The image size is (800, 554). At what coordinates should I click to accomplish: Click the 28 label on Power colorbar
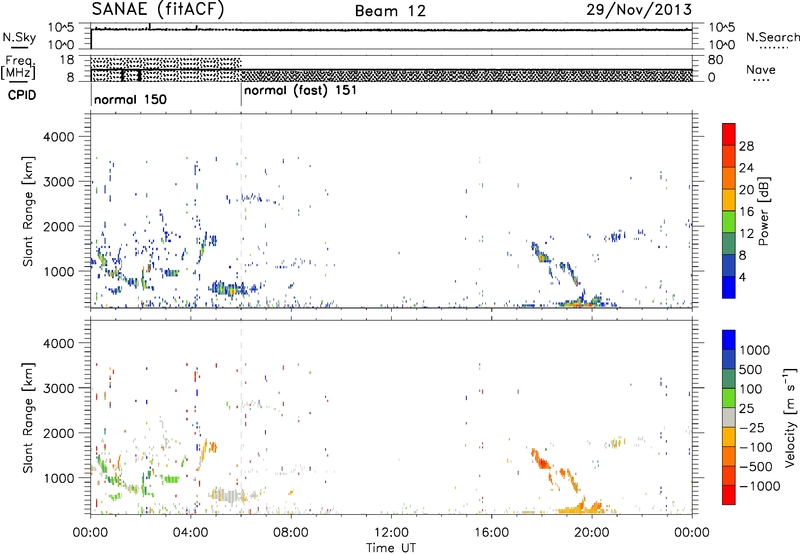pyautogui.click(x=746, y=146)
